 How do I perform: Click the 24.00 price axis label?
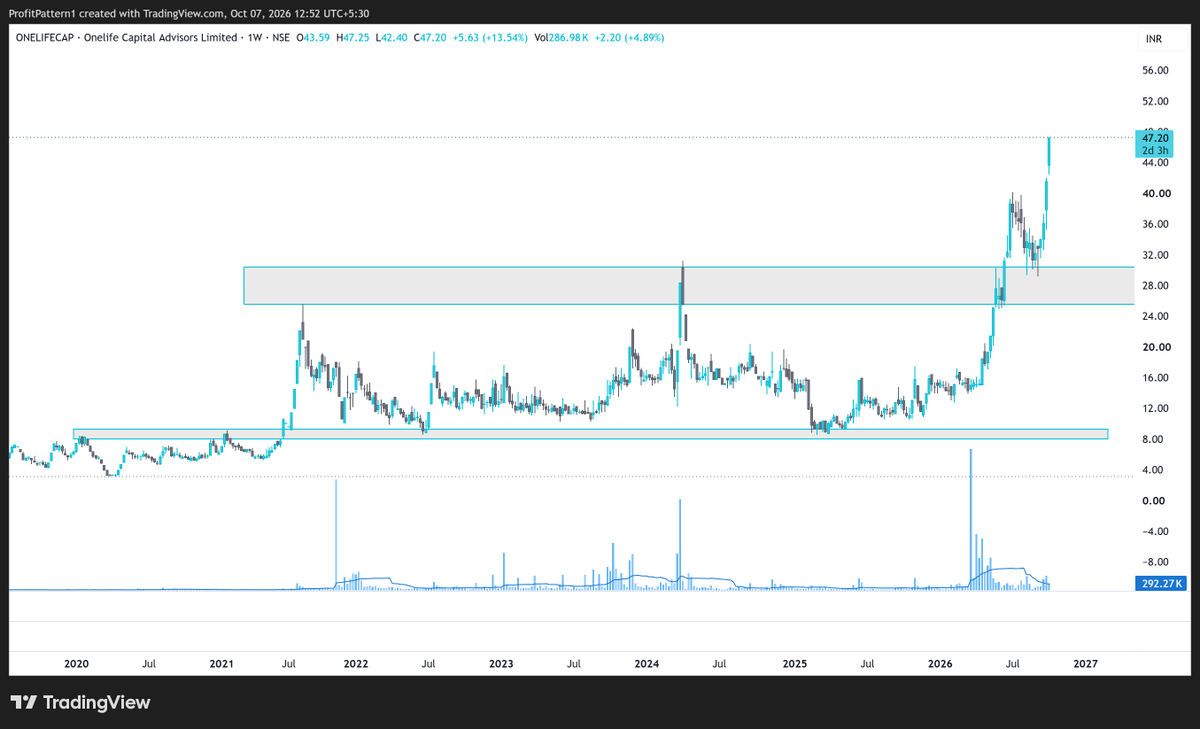coord(1156,317)
